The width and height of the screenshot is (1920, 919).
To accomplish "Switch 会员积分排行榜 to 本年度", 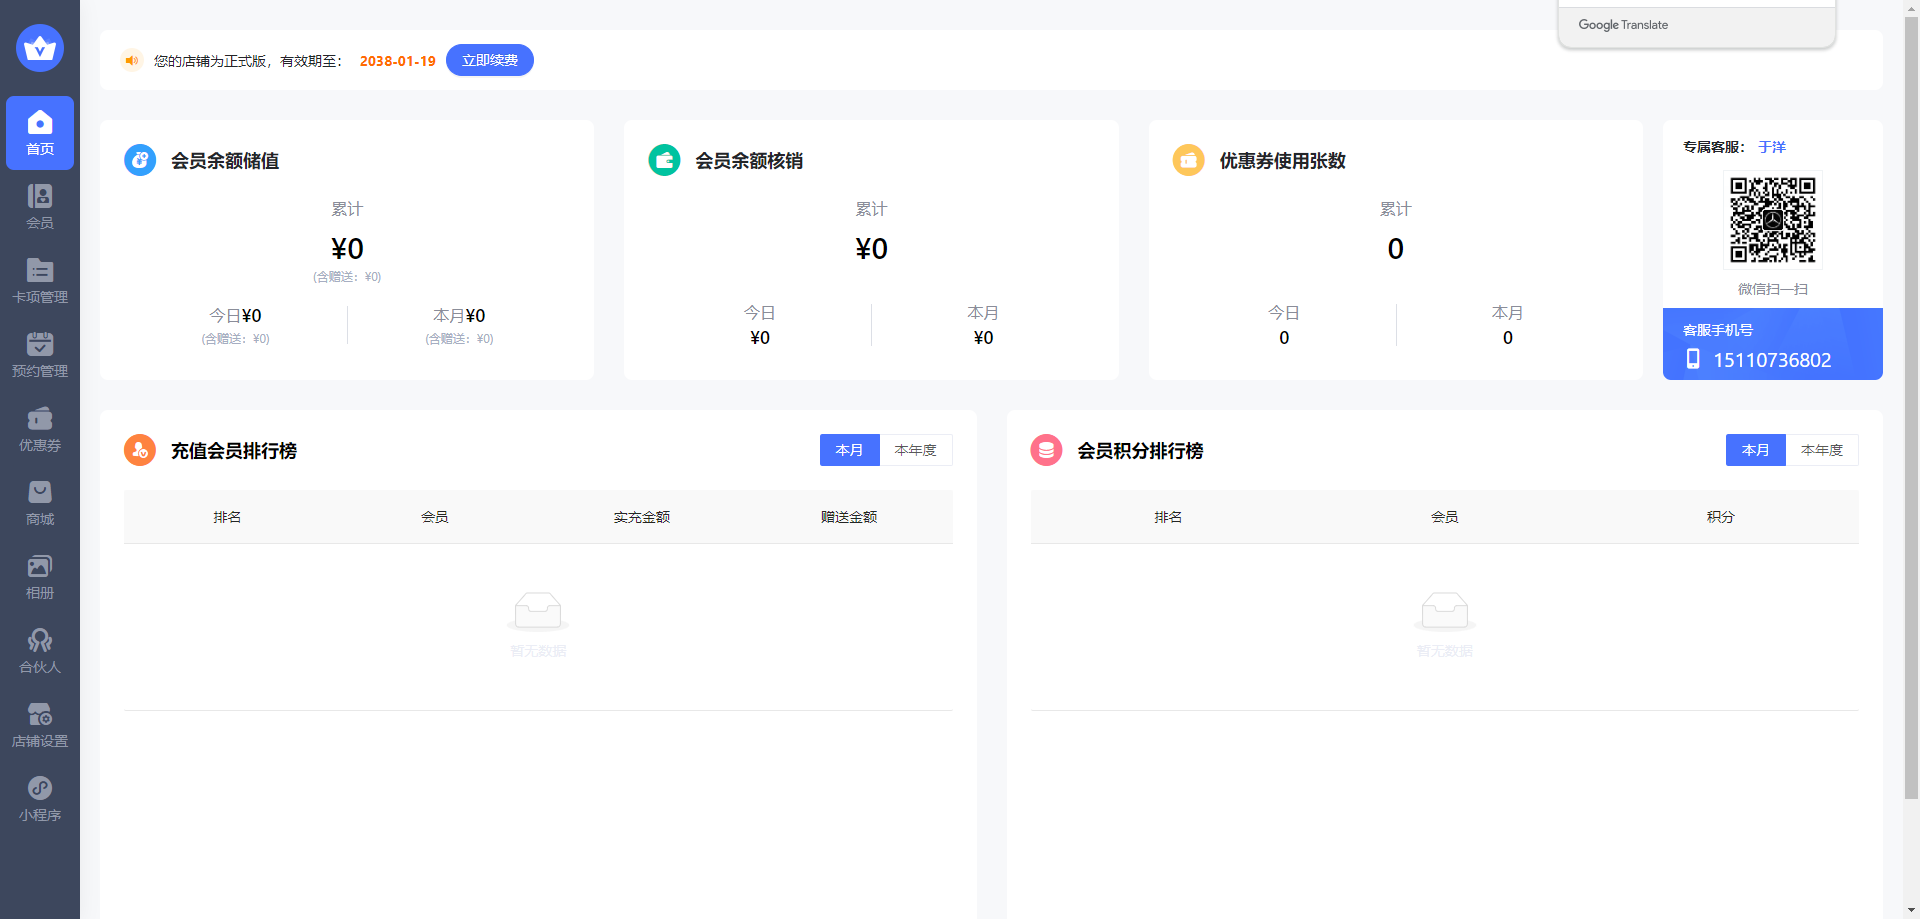I will point(1821,450).
